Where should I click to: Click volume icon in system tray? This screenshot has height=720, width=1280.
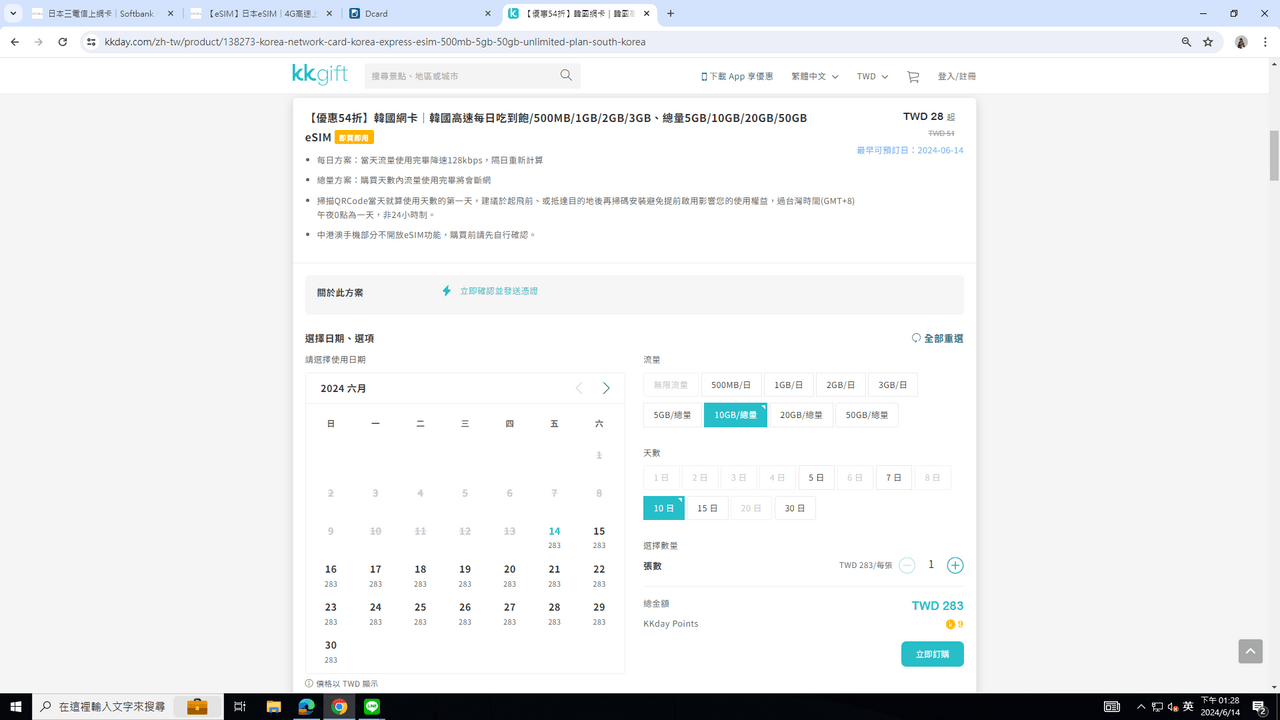[x=1171, y=706]
